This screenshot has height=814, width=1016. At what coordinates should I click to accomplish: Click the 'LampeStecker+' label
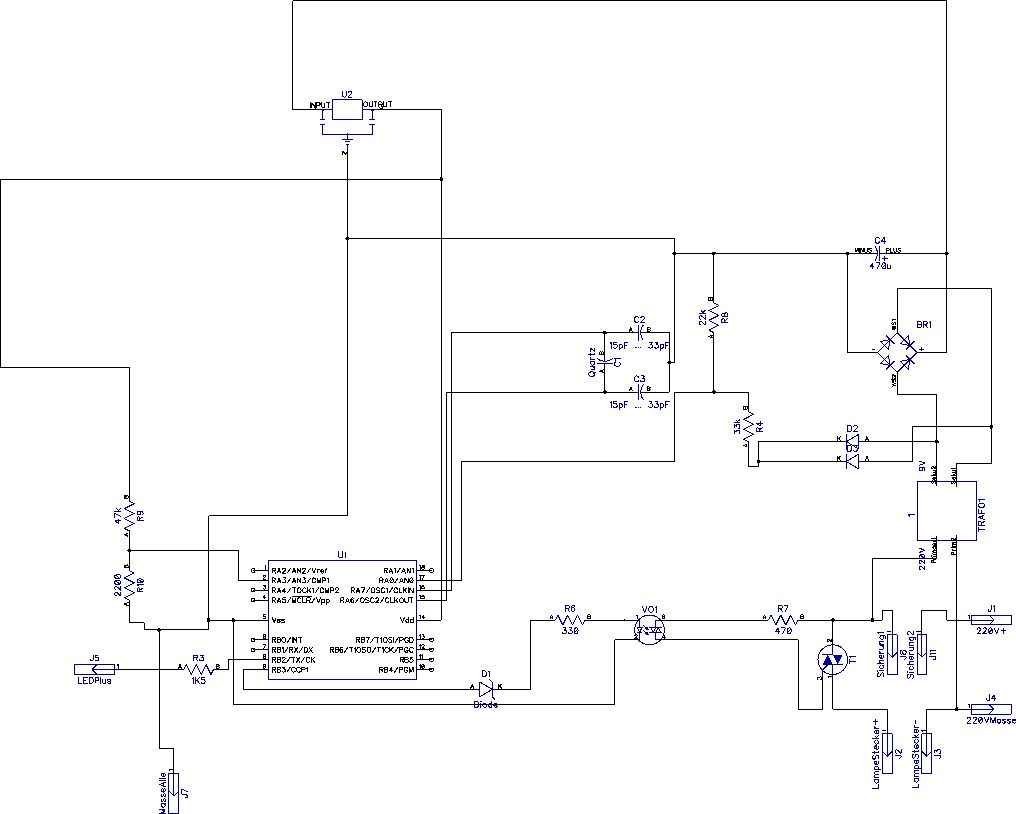pos(875,753)
